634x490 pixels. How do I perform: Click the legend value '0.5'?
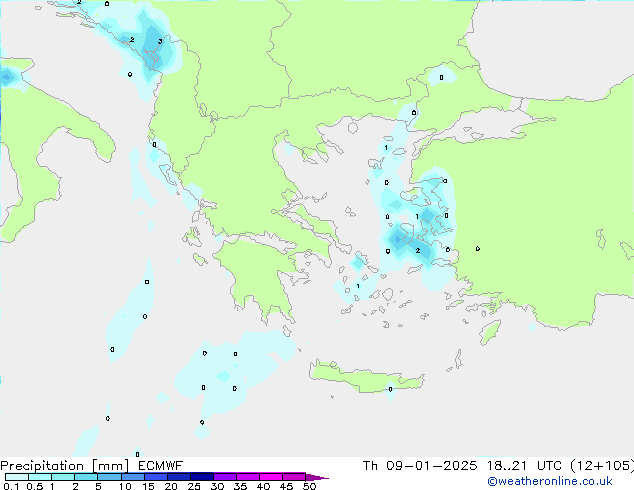(x=35, y=486)
